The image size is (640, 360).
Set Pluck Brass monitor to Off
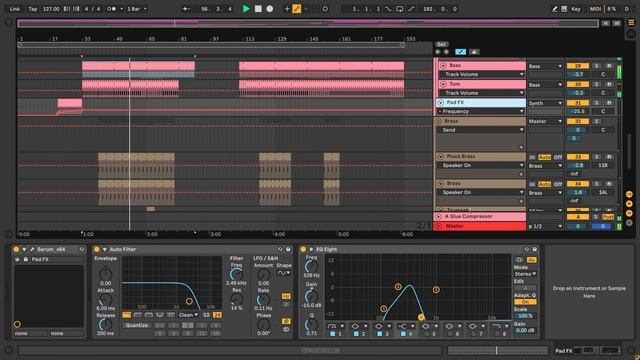click(x=558, y=157)
